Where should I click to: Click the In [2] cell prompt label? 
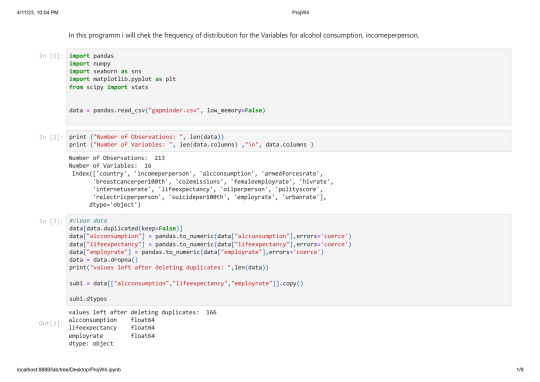[51, 137]
